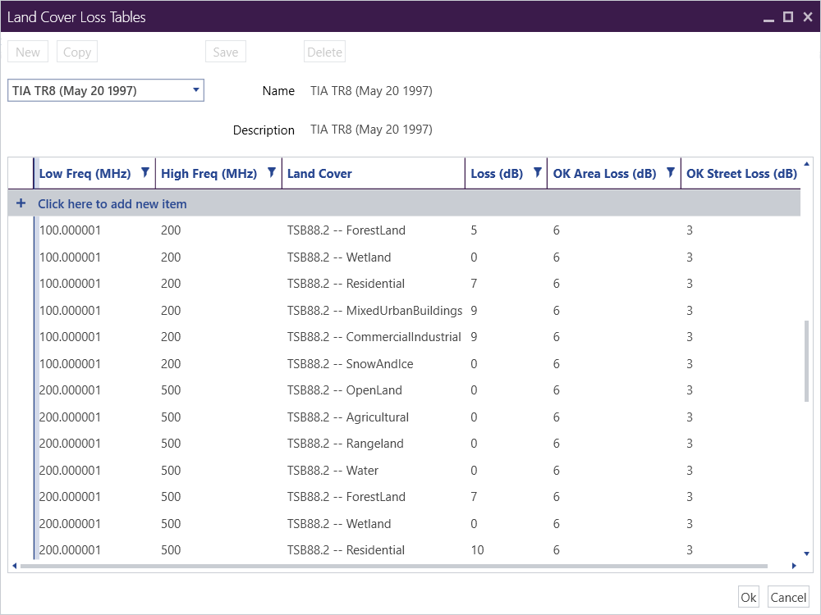The width and height of the screenshot is (821, 615).
Task: Click the plus icon to add row
Action: (x=21, y=204)
